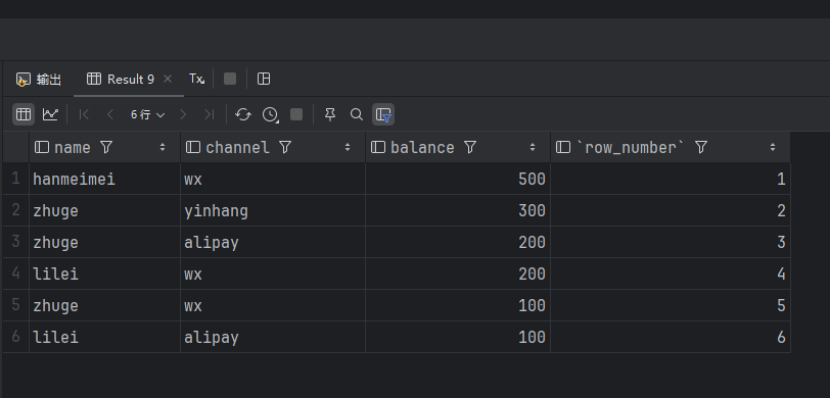The width and height of the screenshot is (830, 399).
Task: Sort by row_number column arrows
Action: 773,147
